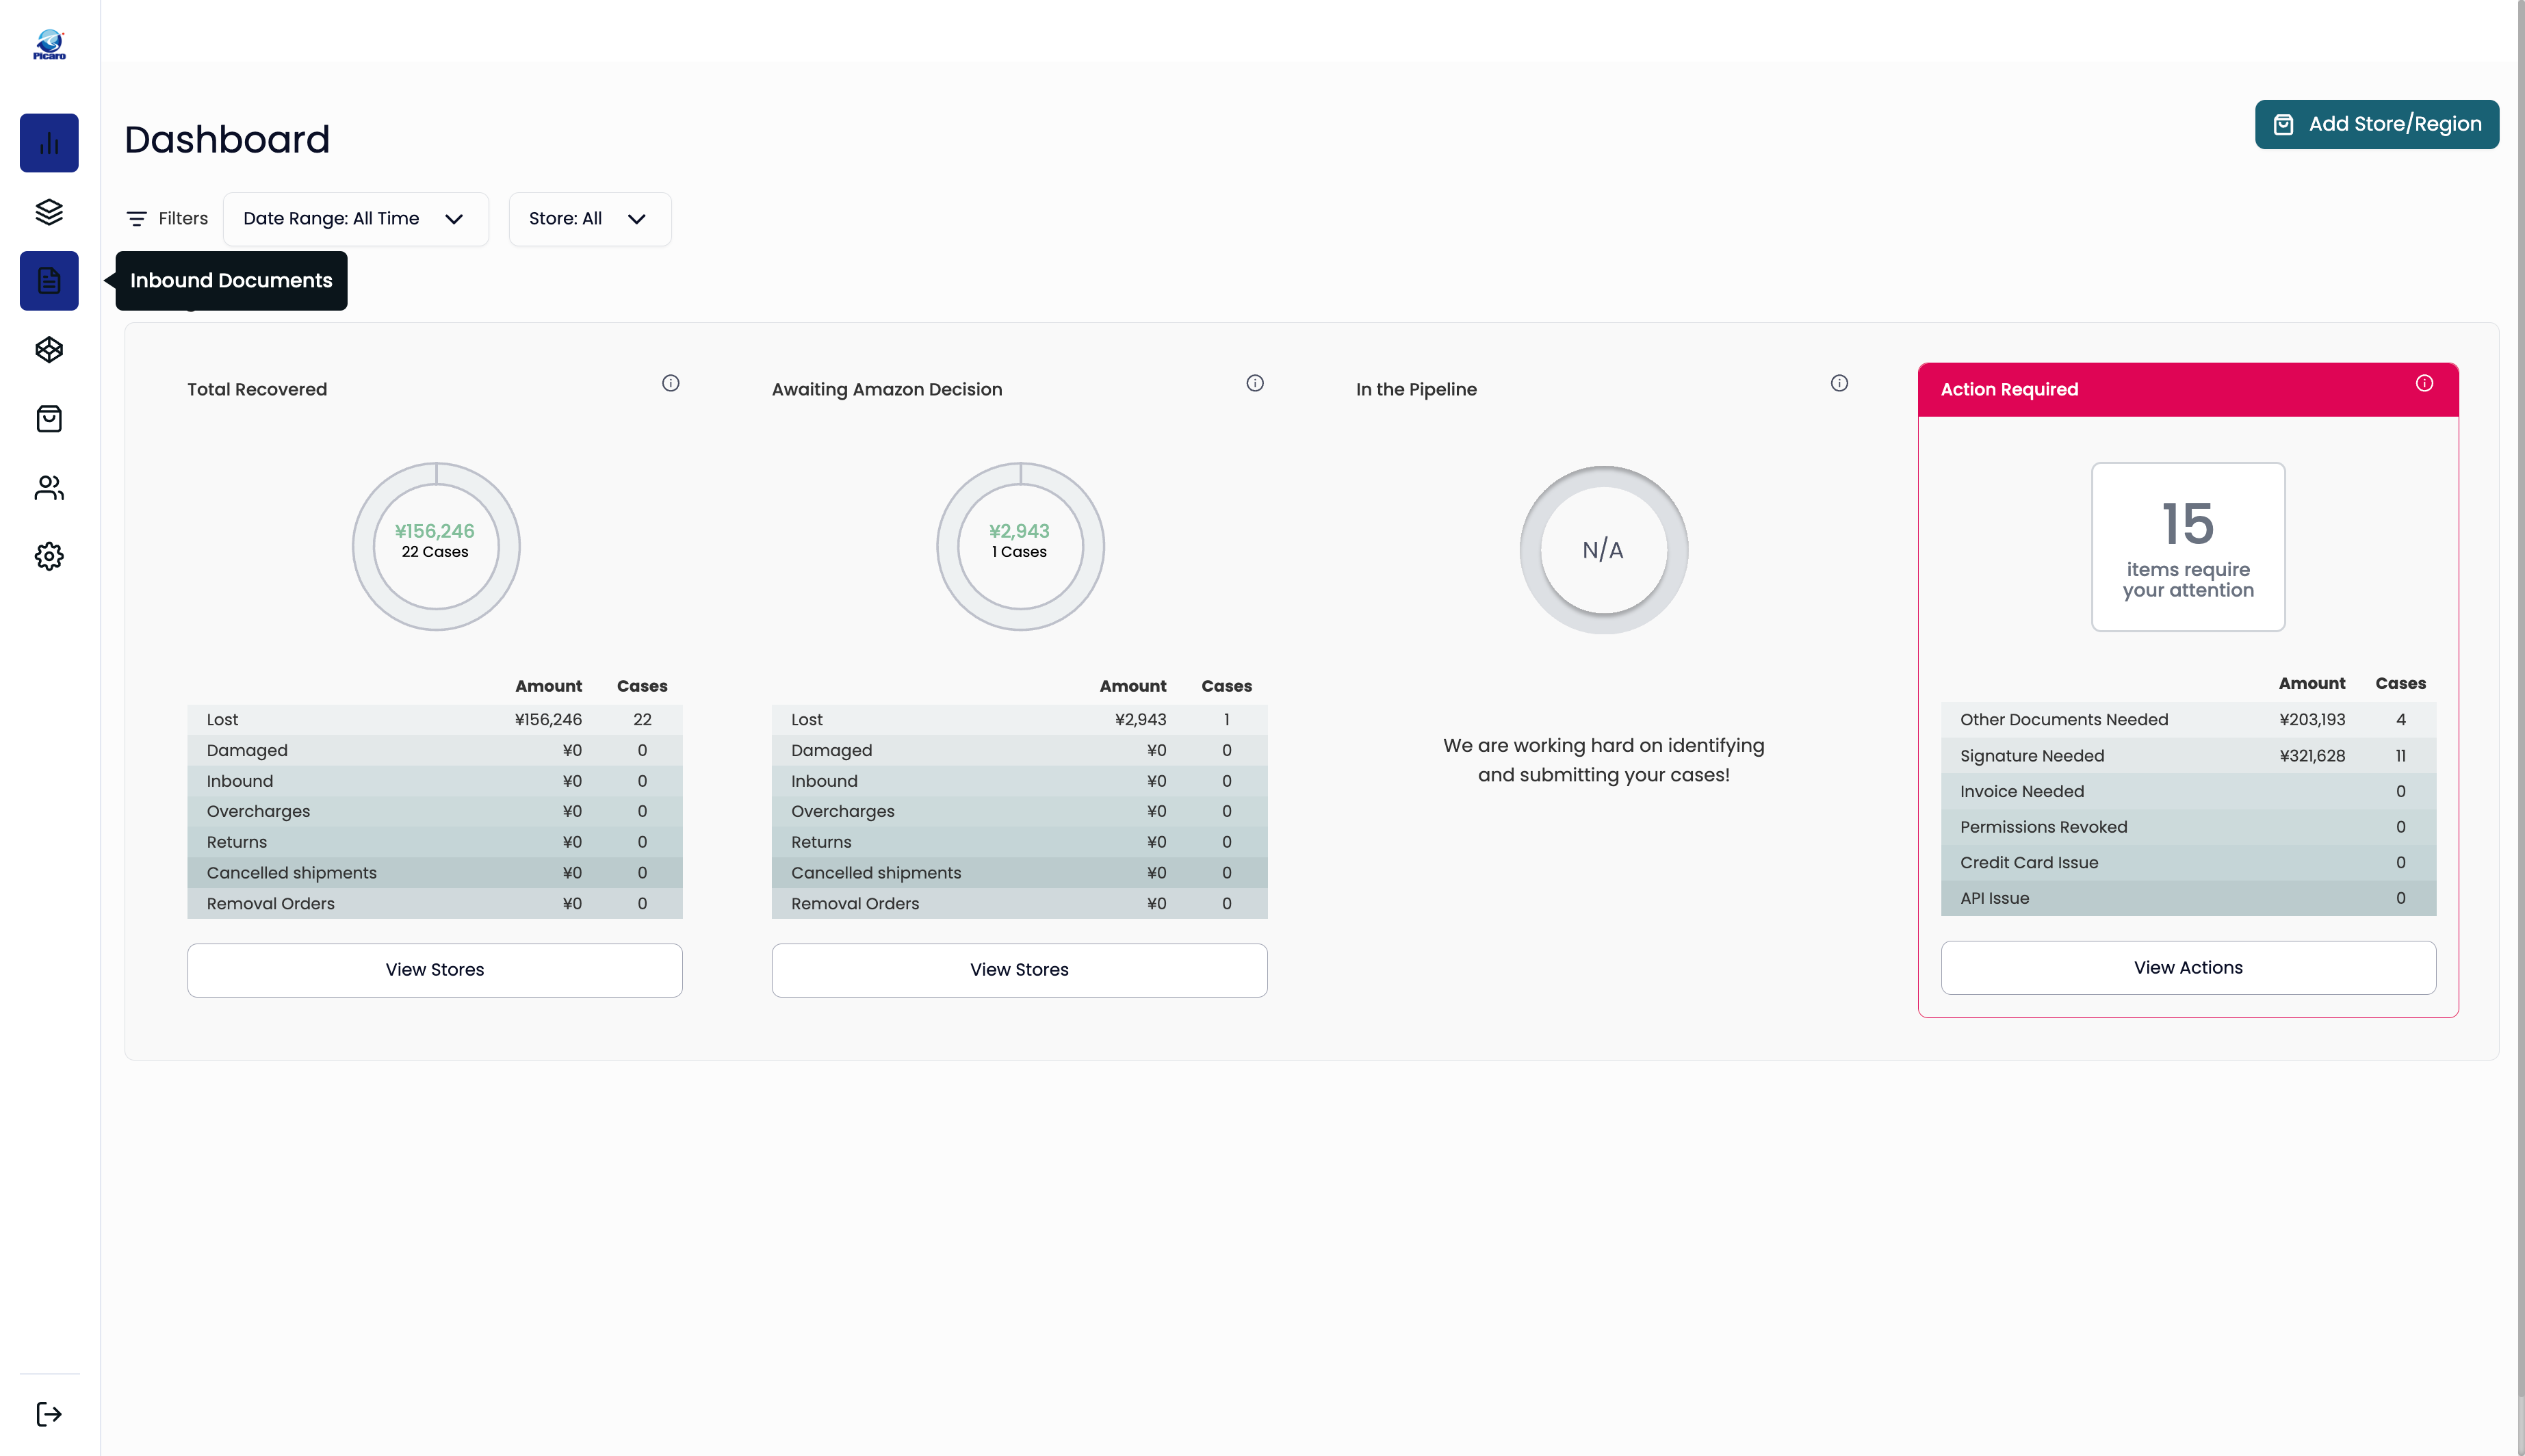Screen dimensions: 2525x1456
Task: Click the Action Required header title
Action: (2009, 390)
